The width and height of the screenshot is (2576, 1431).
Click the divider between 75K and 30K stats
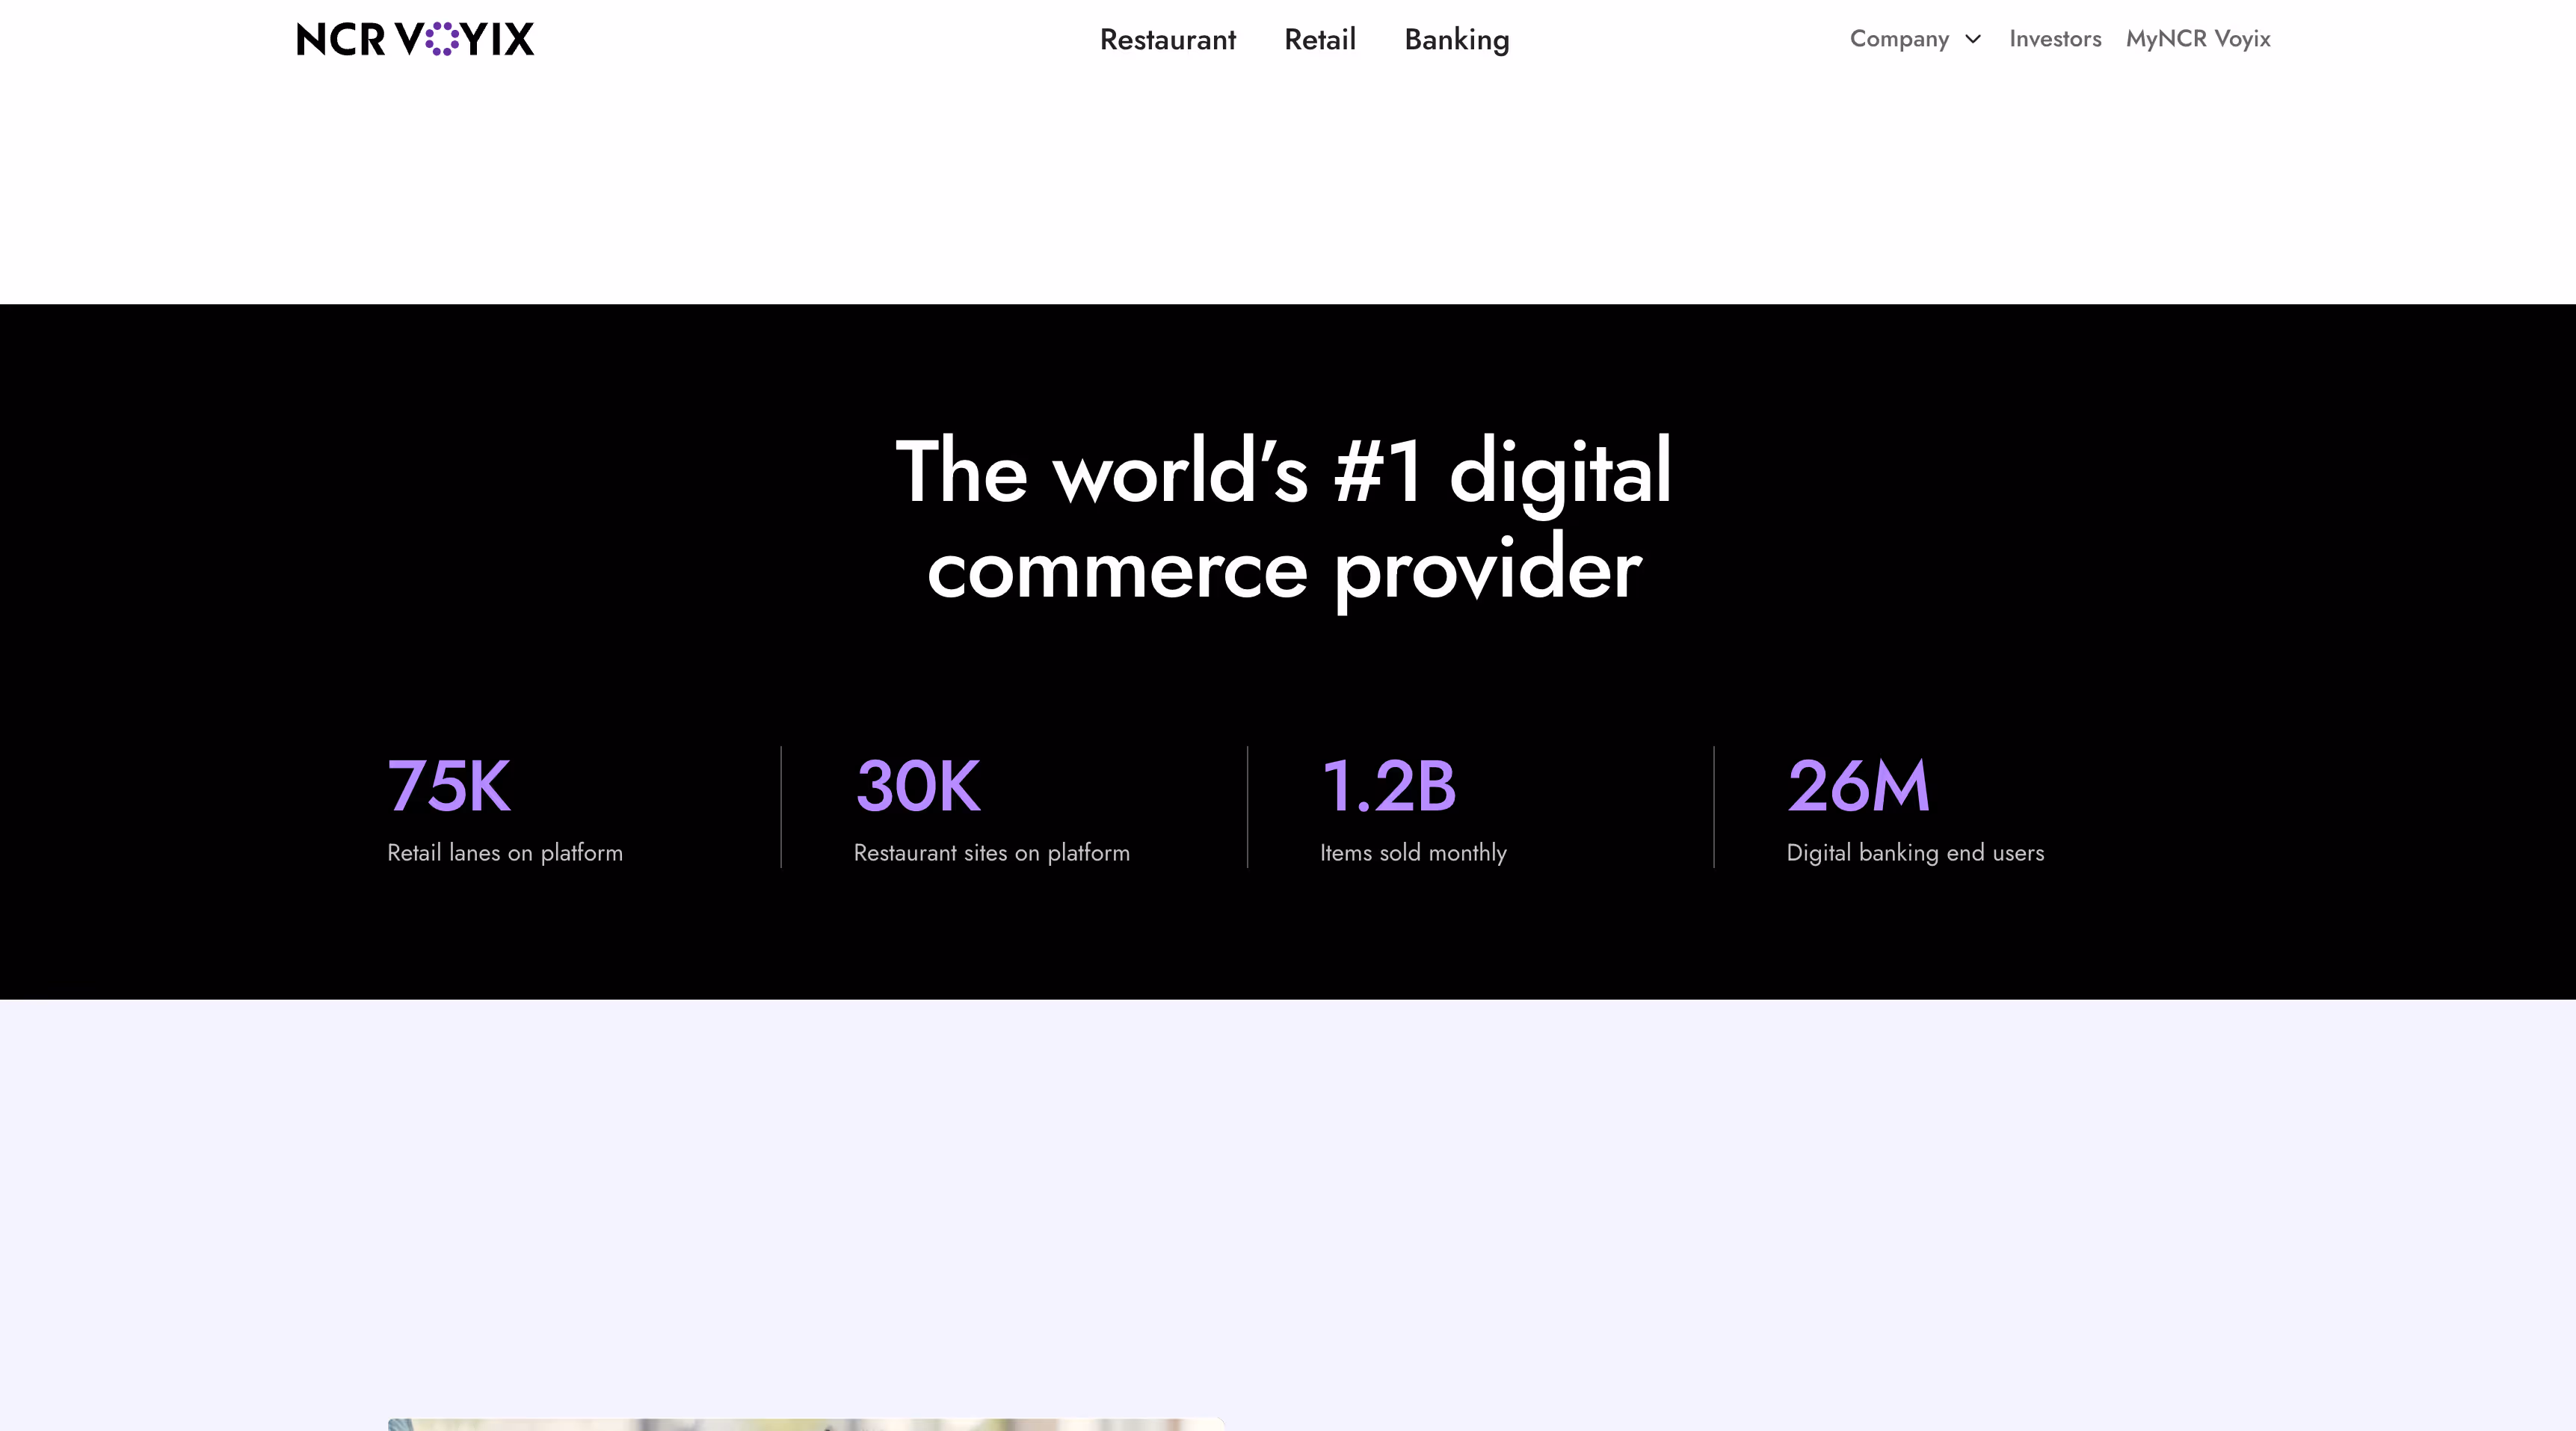coord(781,806)
